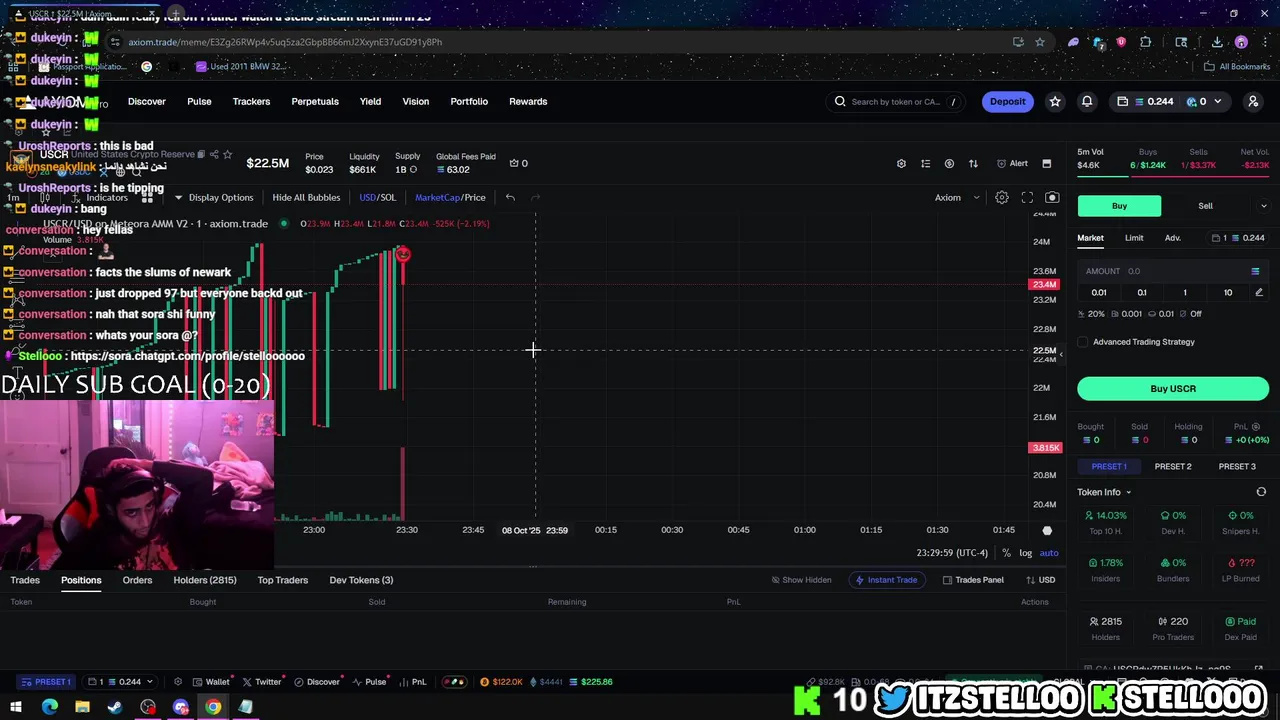Open the chart timezone 23:29:59 (UTC-4) selector
1280x720 pixels.
[x=952, y=553]
